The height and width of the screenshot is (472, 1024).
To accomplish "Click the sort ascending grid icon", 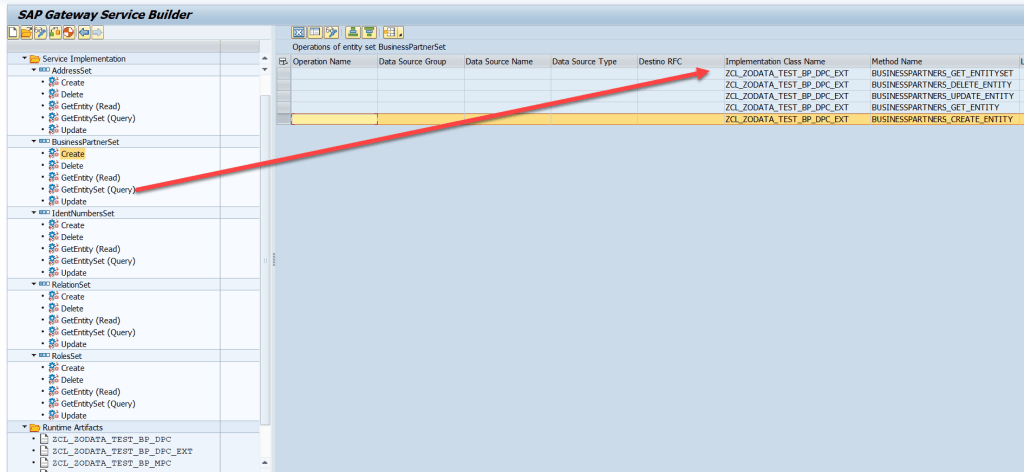I will [x=354, y=32].
